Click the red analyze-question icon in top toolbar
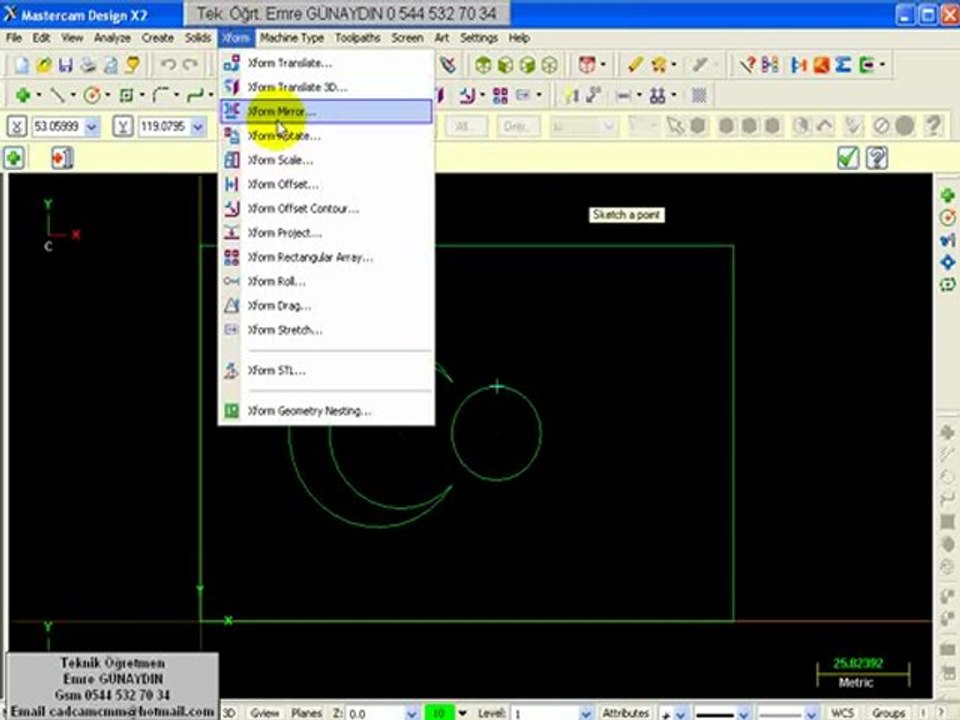Image resolution: width=960 pixels, height=720 pixels. 748,64
